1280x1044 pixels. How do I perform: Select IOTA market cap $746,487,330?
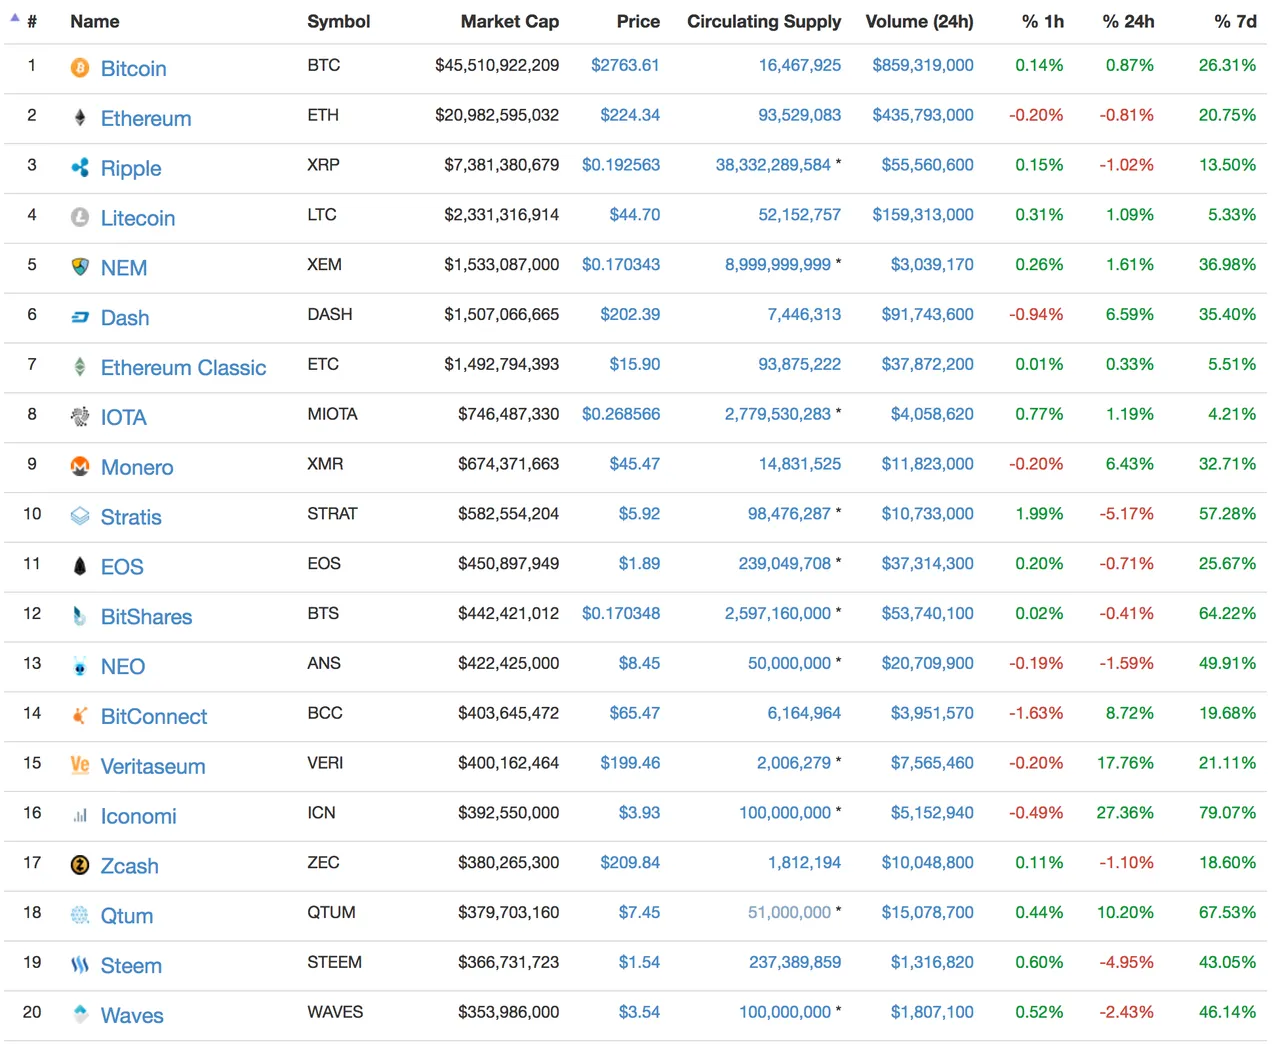[x=508, y=414]
